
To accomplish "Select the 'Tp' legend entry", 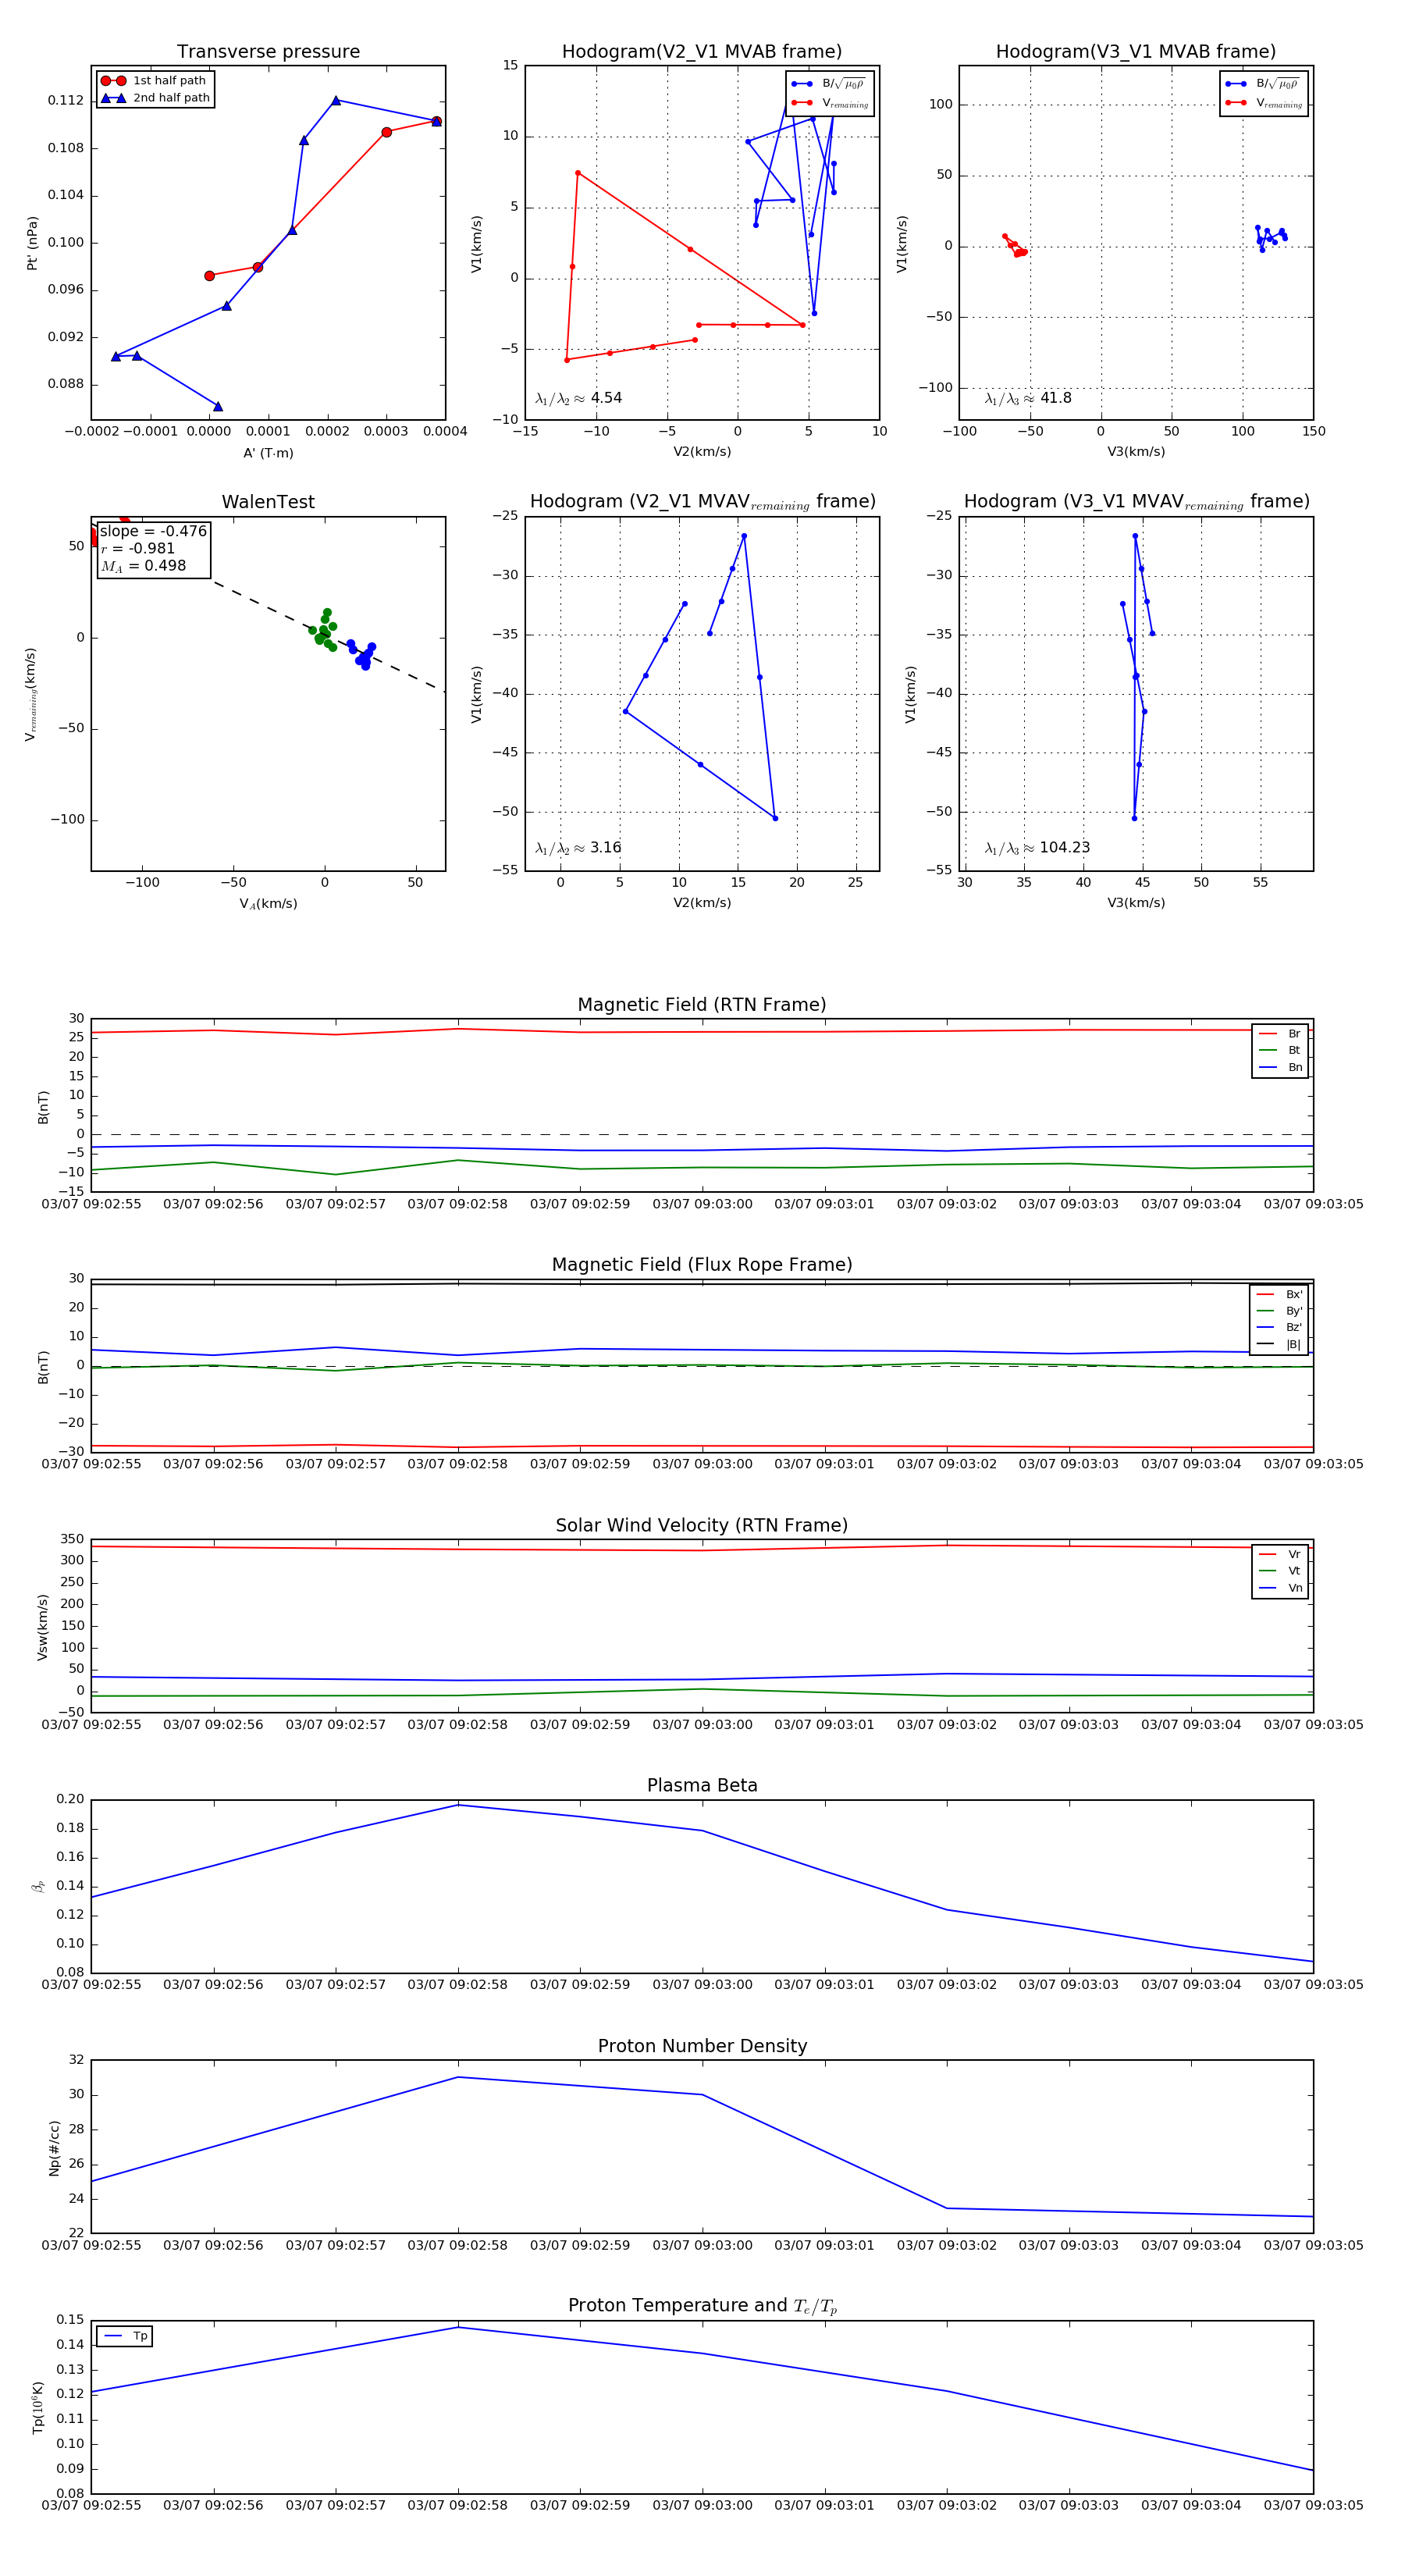I will (x=126, y=2336).
